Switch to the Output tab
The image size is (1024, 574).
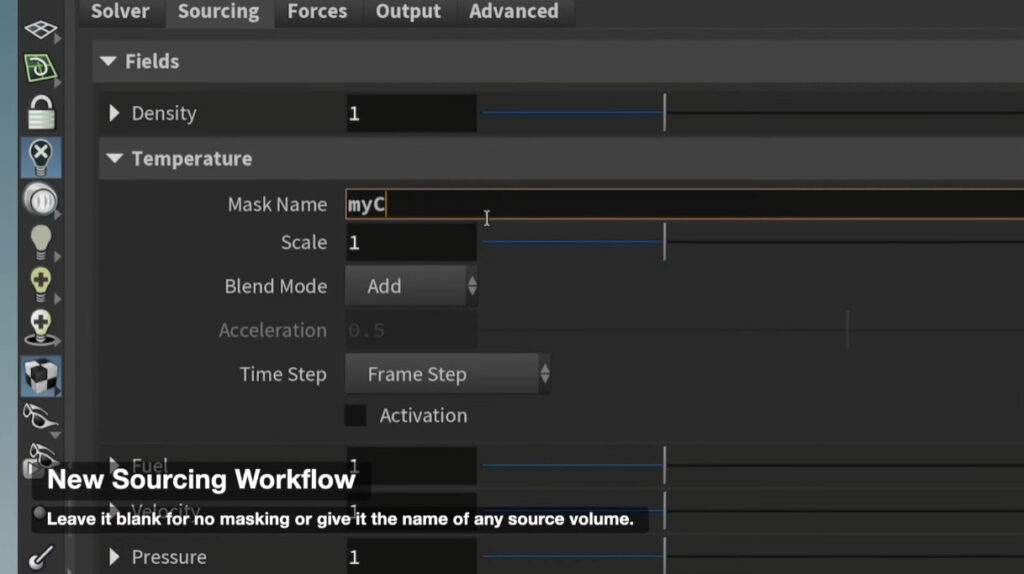coord(408,12)
